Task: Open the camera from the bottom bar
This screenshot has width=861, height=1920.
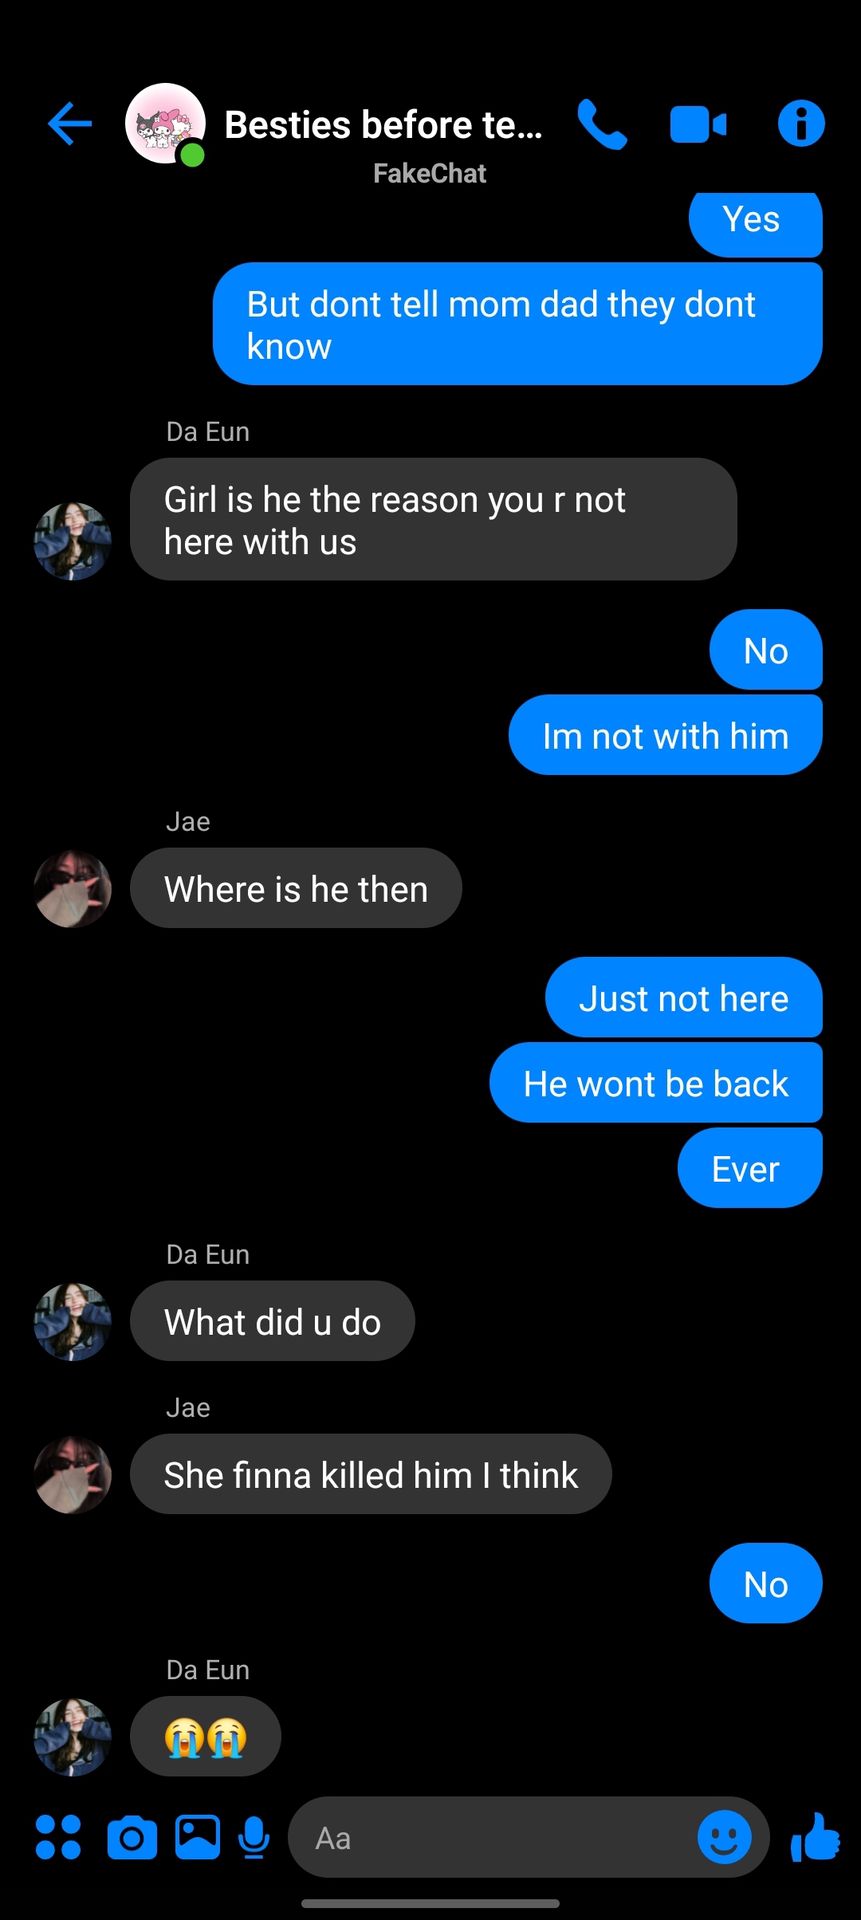Action: coord(132,1838)
